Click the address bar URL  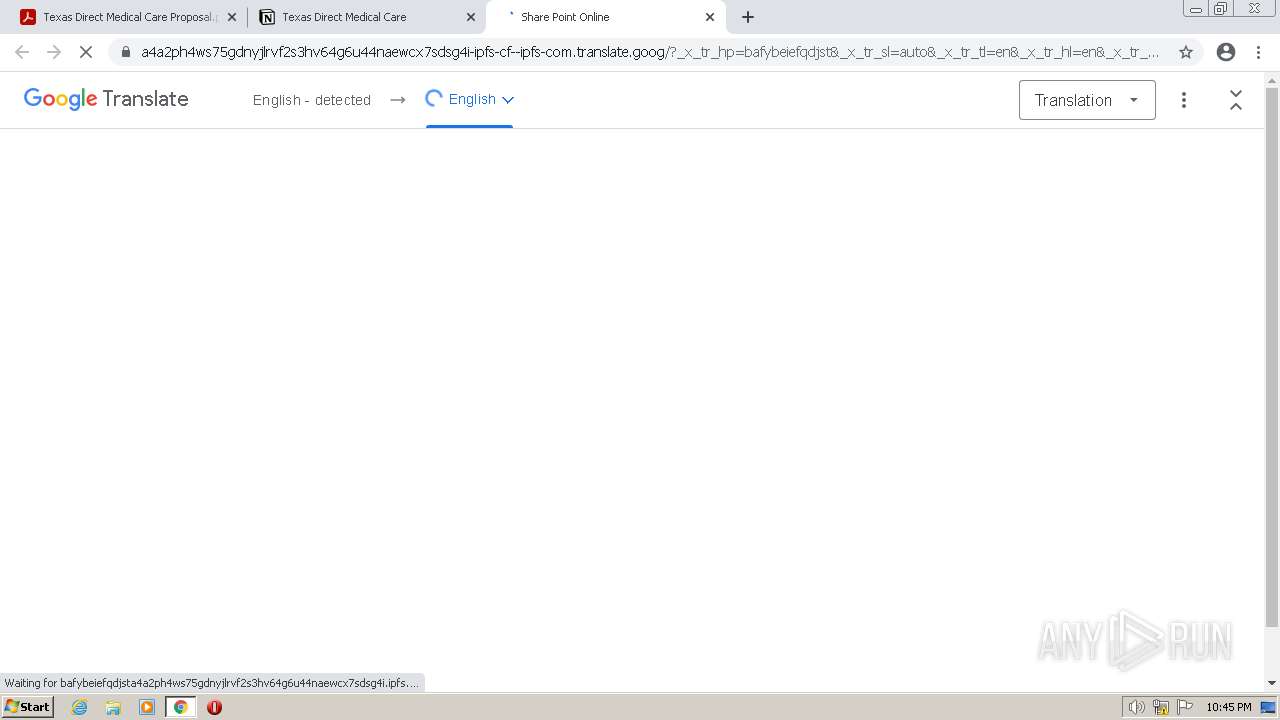[x=650, y=52]
